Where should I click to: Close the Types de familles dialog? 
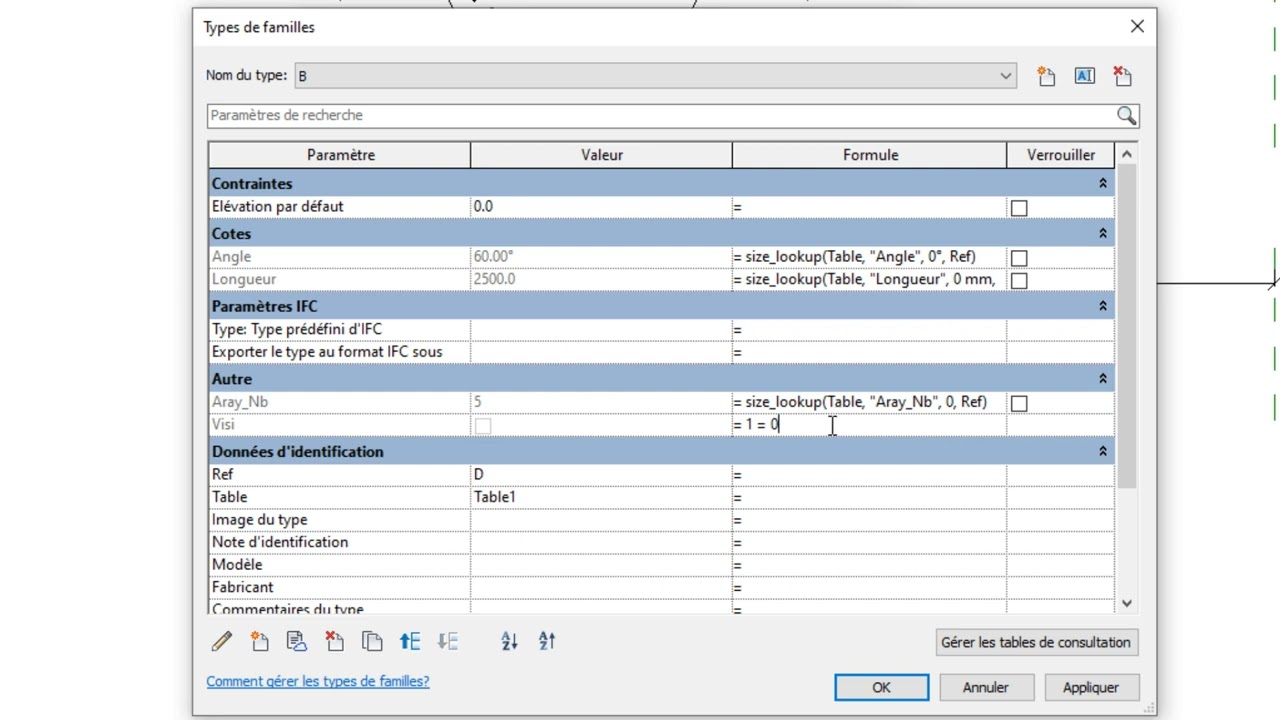pyautogui.click(x=1137, y=27)
